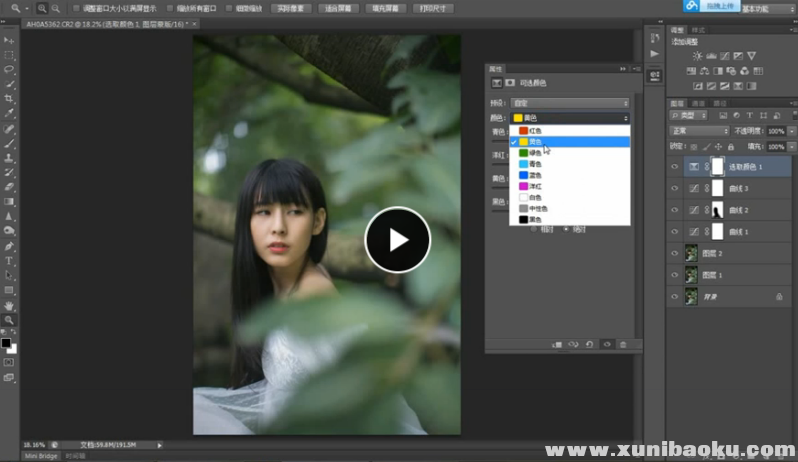
Task: Open the 预设 preset dropdown
Action: (x=569, y=103)
